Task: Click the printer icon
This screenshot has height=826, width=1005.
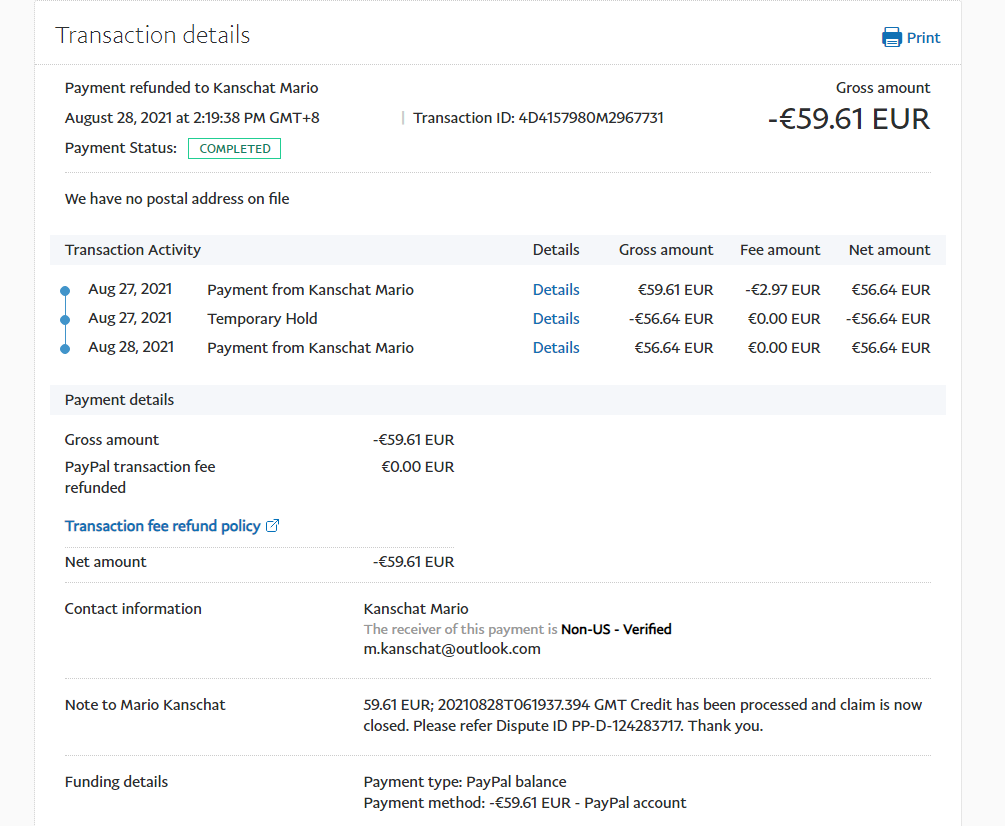Action: [891, 38]
